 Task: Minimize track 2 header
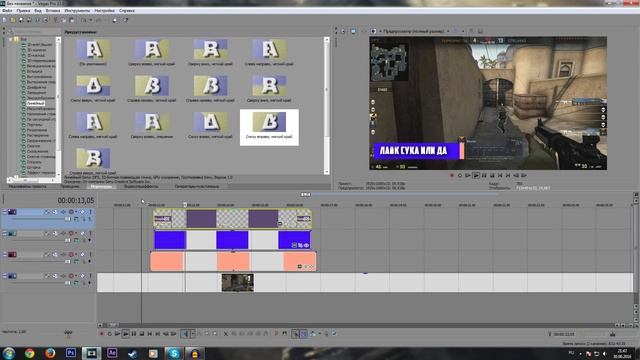point(4,233)
